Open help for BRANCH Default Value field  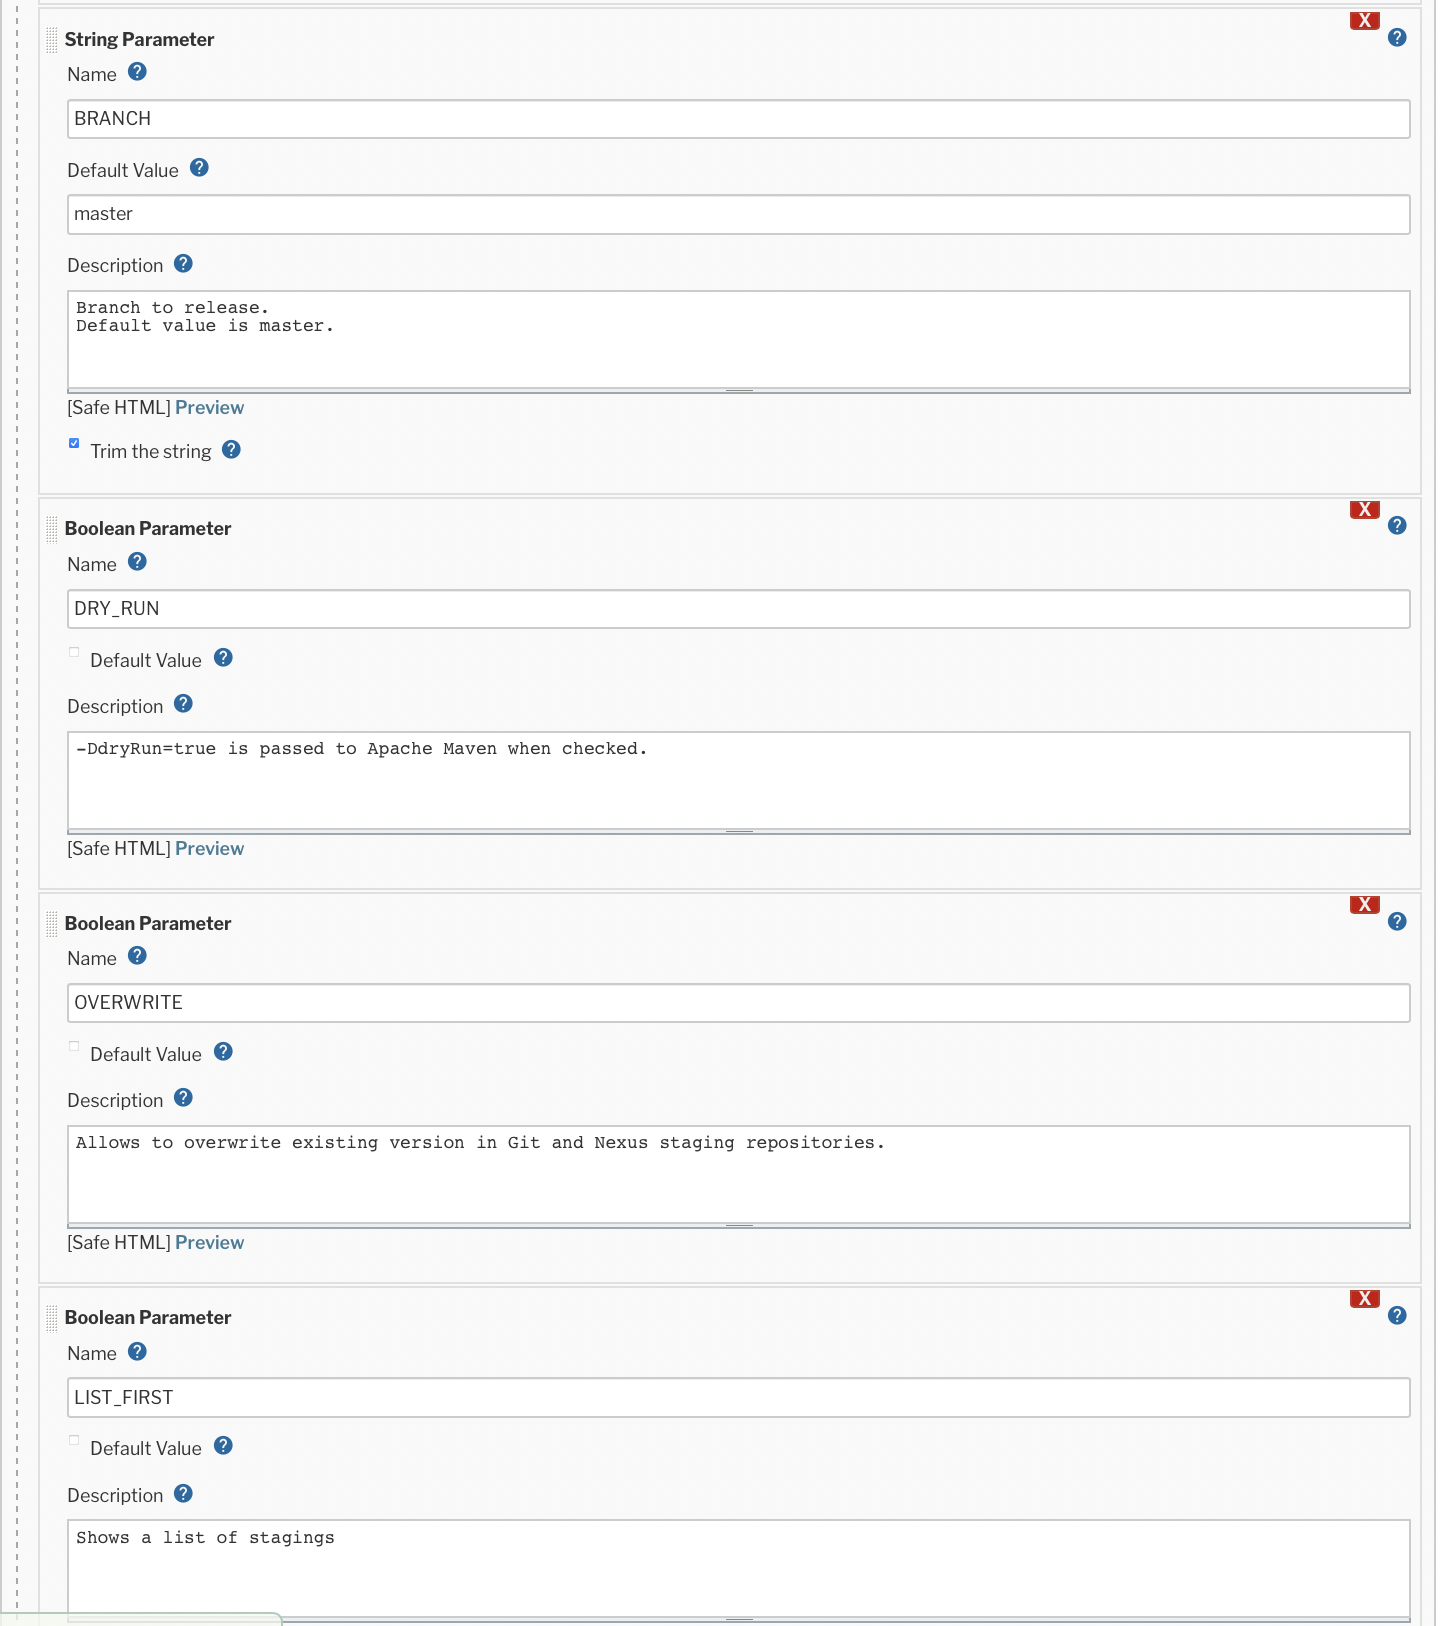coord(199,168)
